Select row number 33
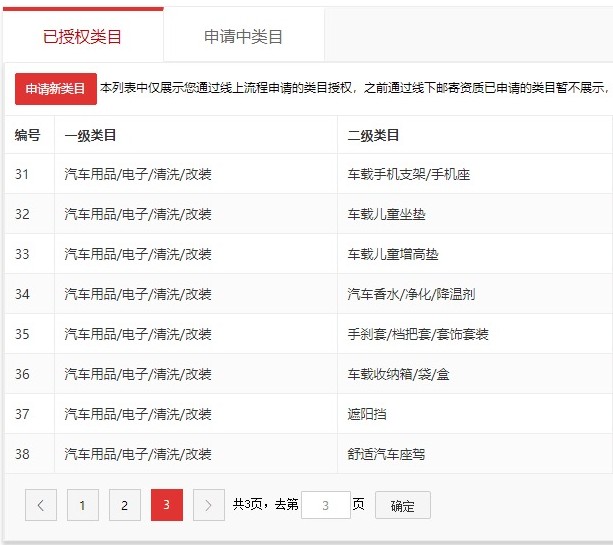 tap(22, 254)
